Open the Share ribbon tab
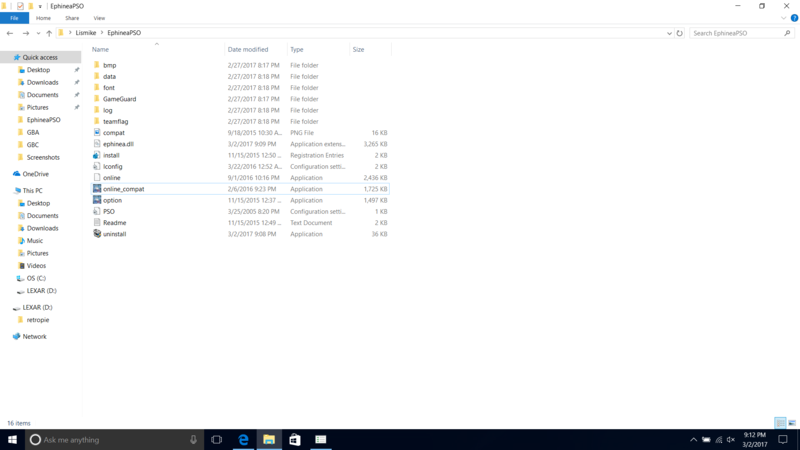 pyautogui.click(x=72, y=18)
